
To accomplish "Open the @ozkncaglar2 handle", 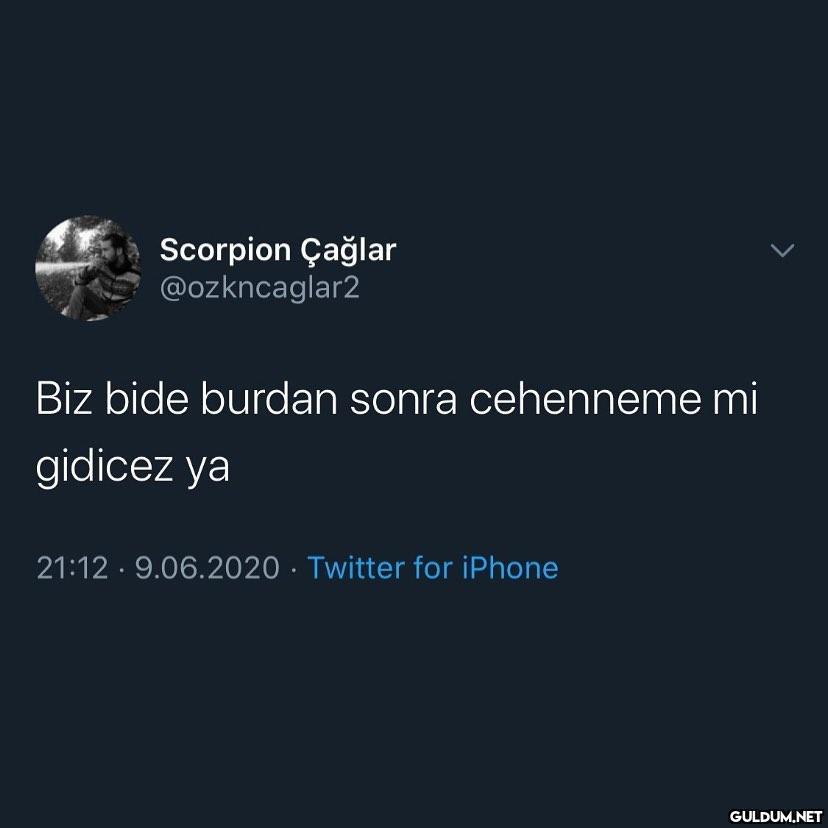I will [259, 288].
